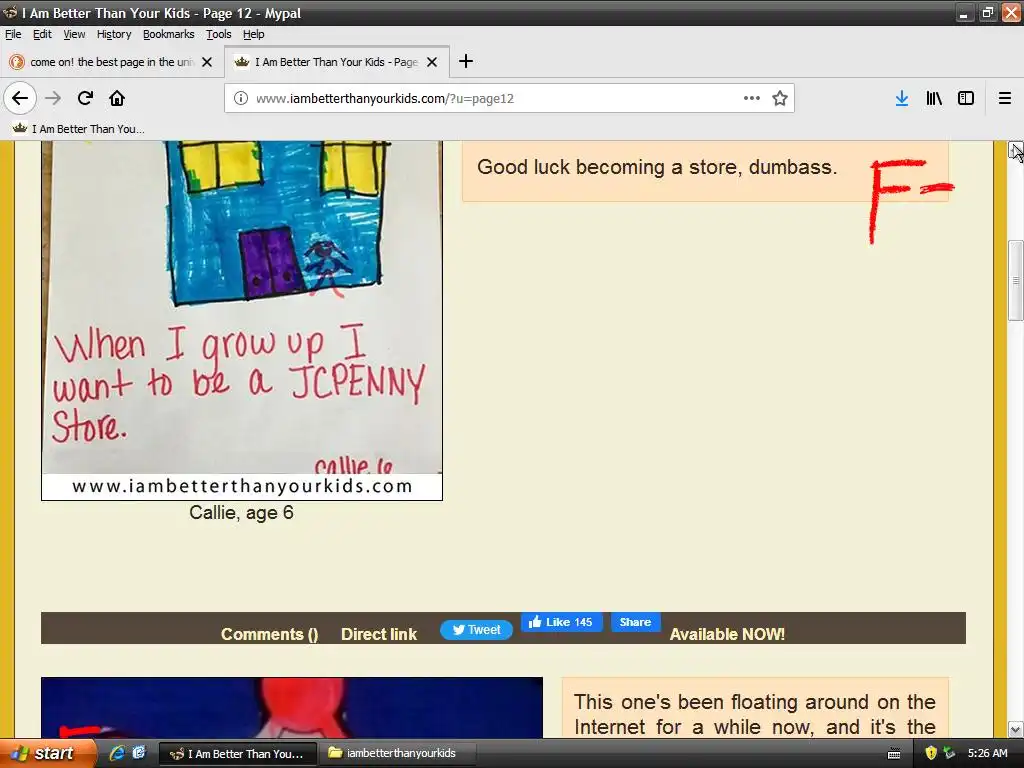Screen dimensions: 1024x768
Task: Toggle the sidebar view icon
Action: coord(966,98)
